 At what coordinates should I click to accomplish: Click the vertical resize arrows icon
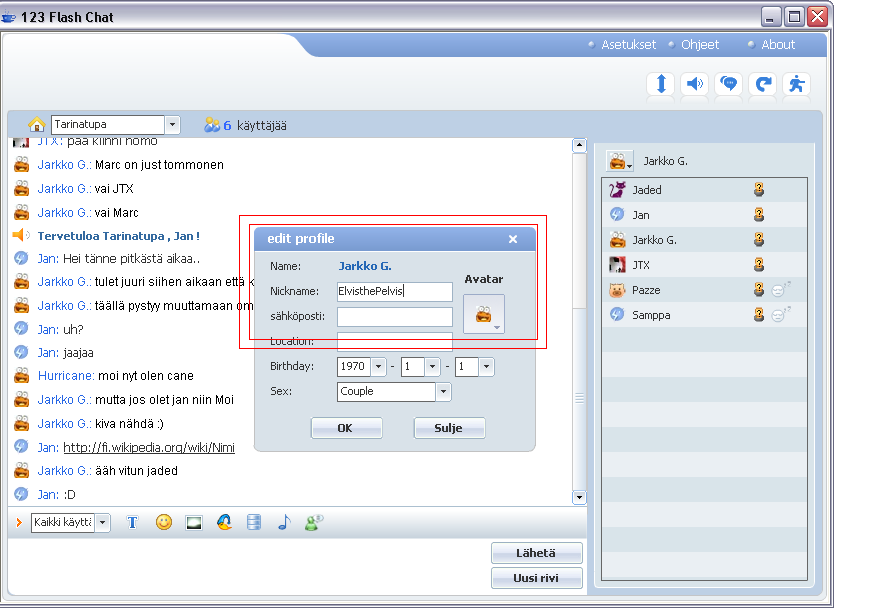pyautogui.click(x=660, y=84)
